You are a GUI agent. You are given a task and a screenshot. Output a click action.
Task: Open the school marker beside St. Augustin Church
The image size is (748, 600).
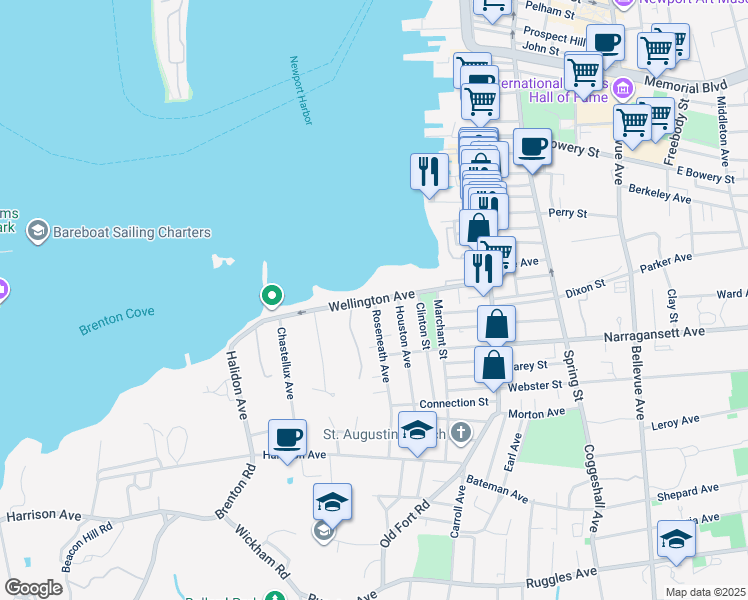click(x=417, y=434)
